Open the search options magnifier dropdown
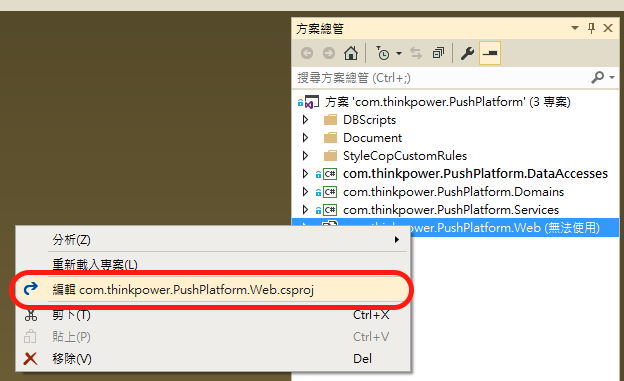Screen dimensions: 624x381 603,77
